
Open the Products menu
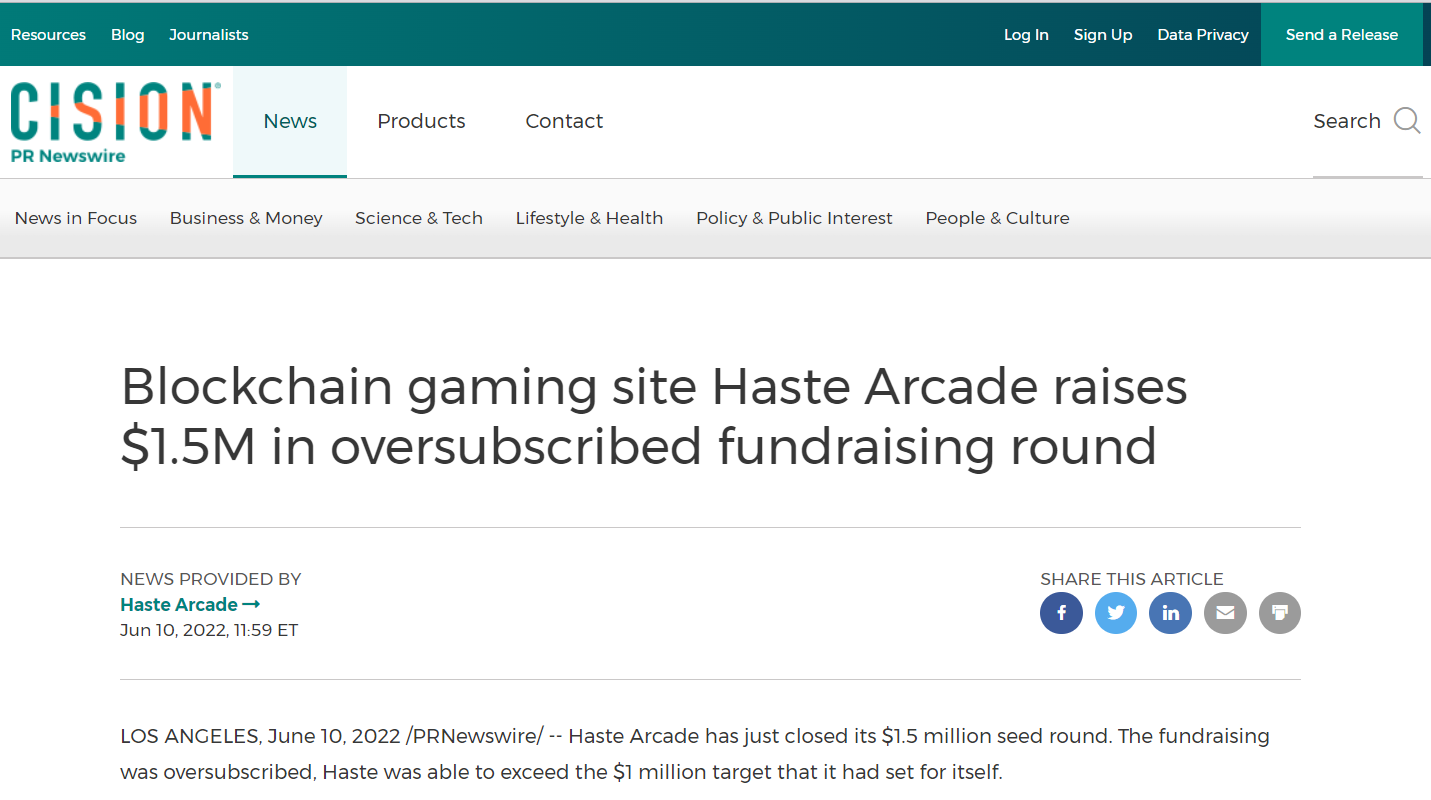point(421,121)
